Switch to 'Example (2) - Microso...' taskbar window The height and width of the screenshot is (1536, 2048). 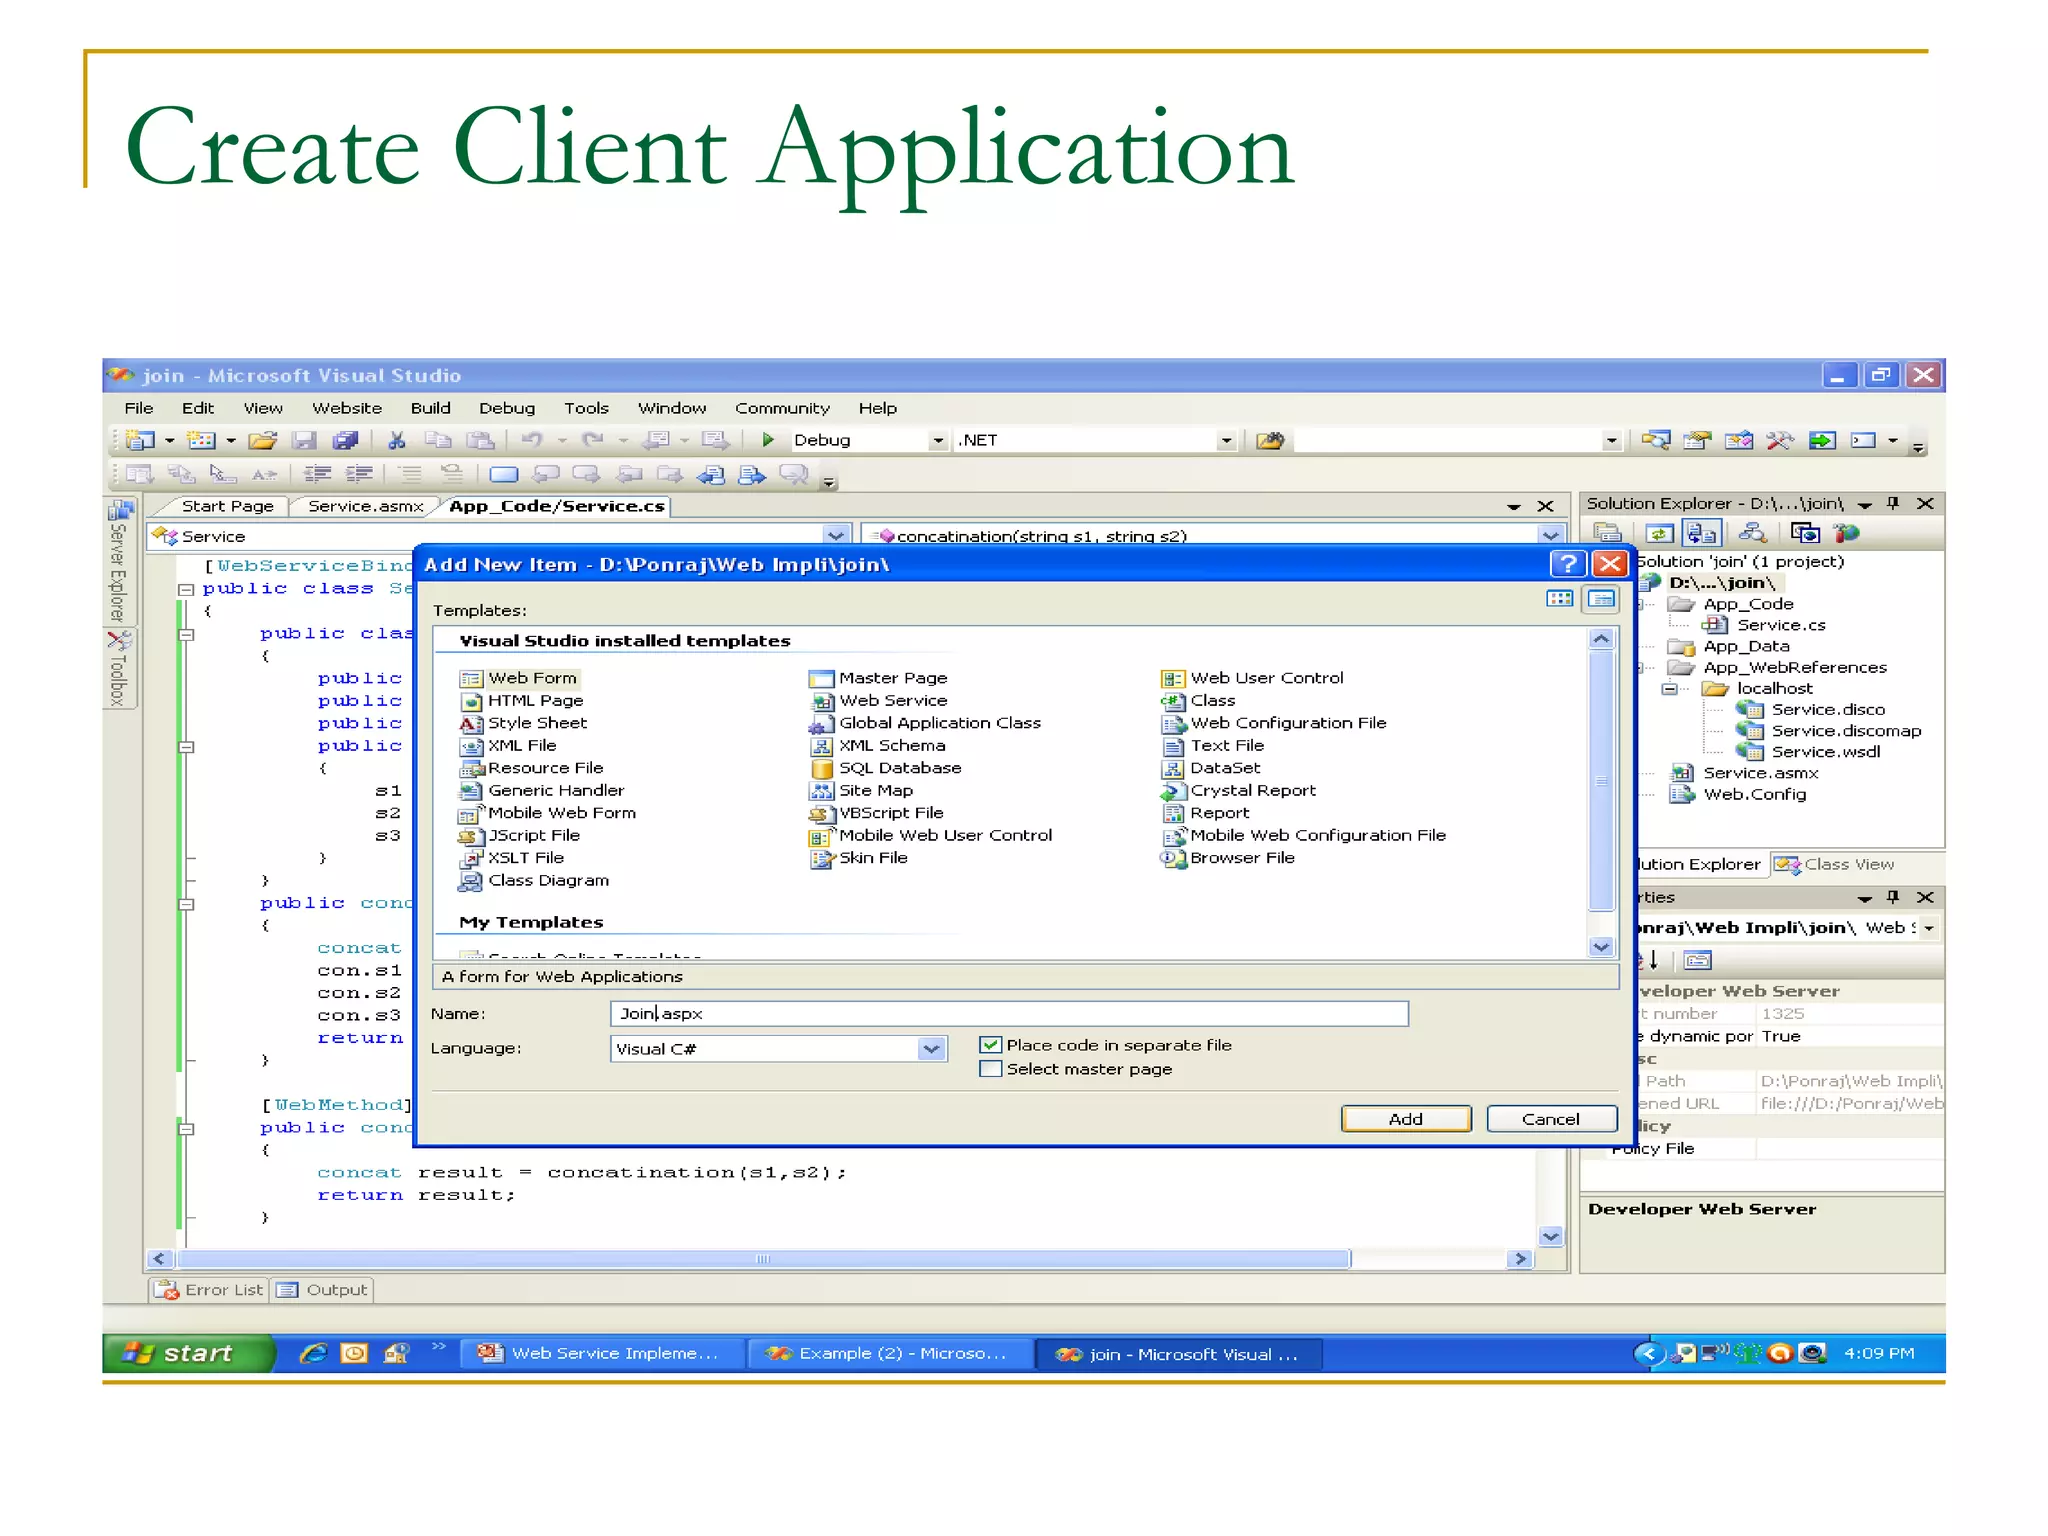(x=891, y=1353)
